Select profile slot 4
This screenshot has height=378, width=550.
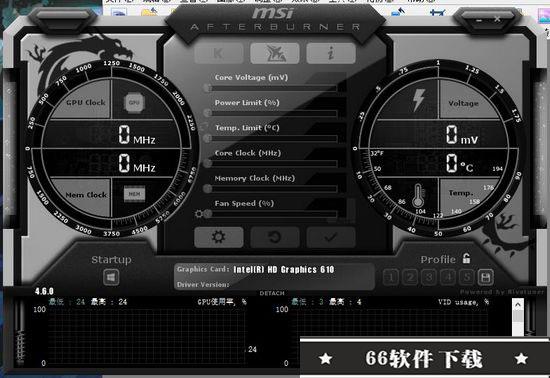448,278
